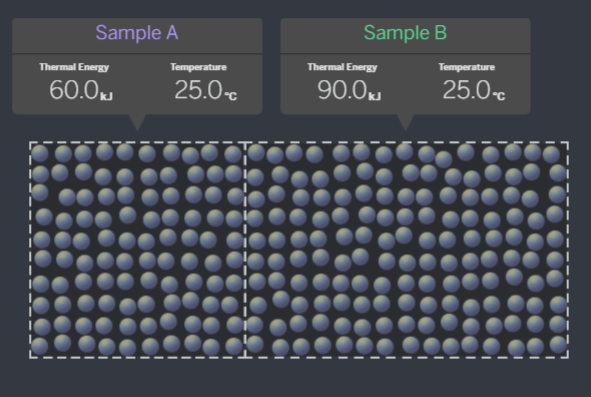
Task: Select Sample B's 90.0 thermal energy value
Action: click(342, 90)
